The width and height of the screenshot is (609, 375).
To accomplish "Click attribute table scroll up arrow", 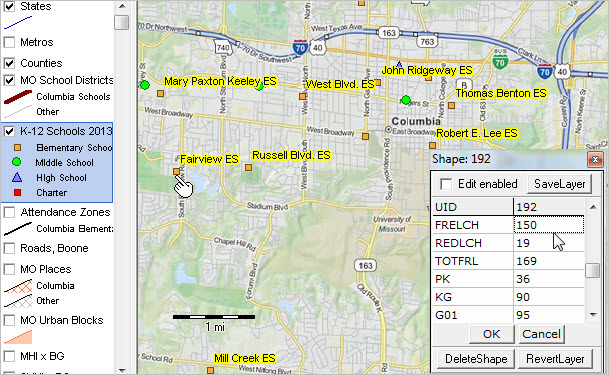I will click(x=593, y=207).
